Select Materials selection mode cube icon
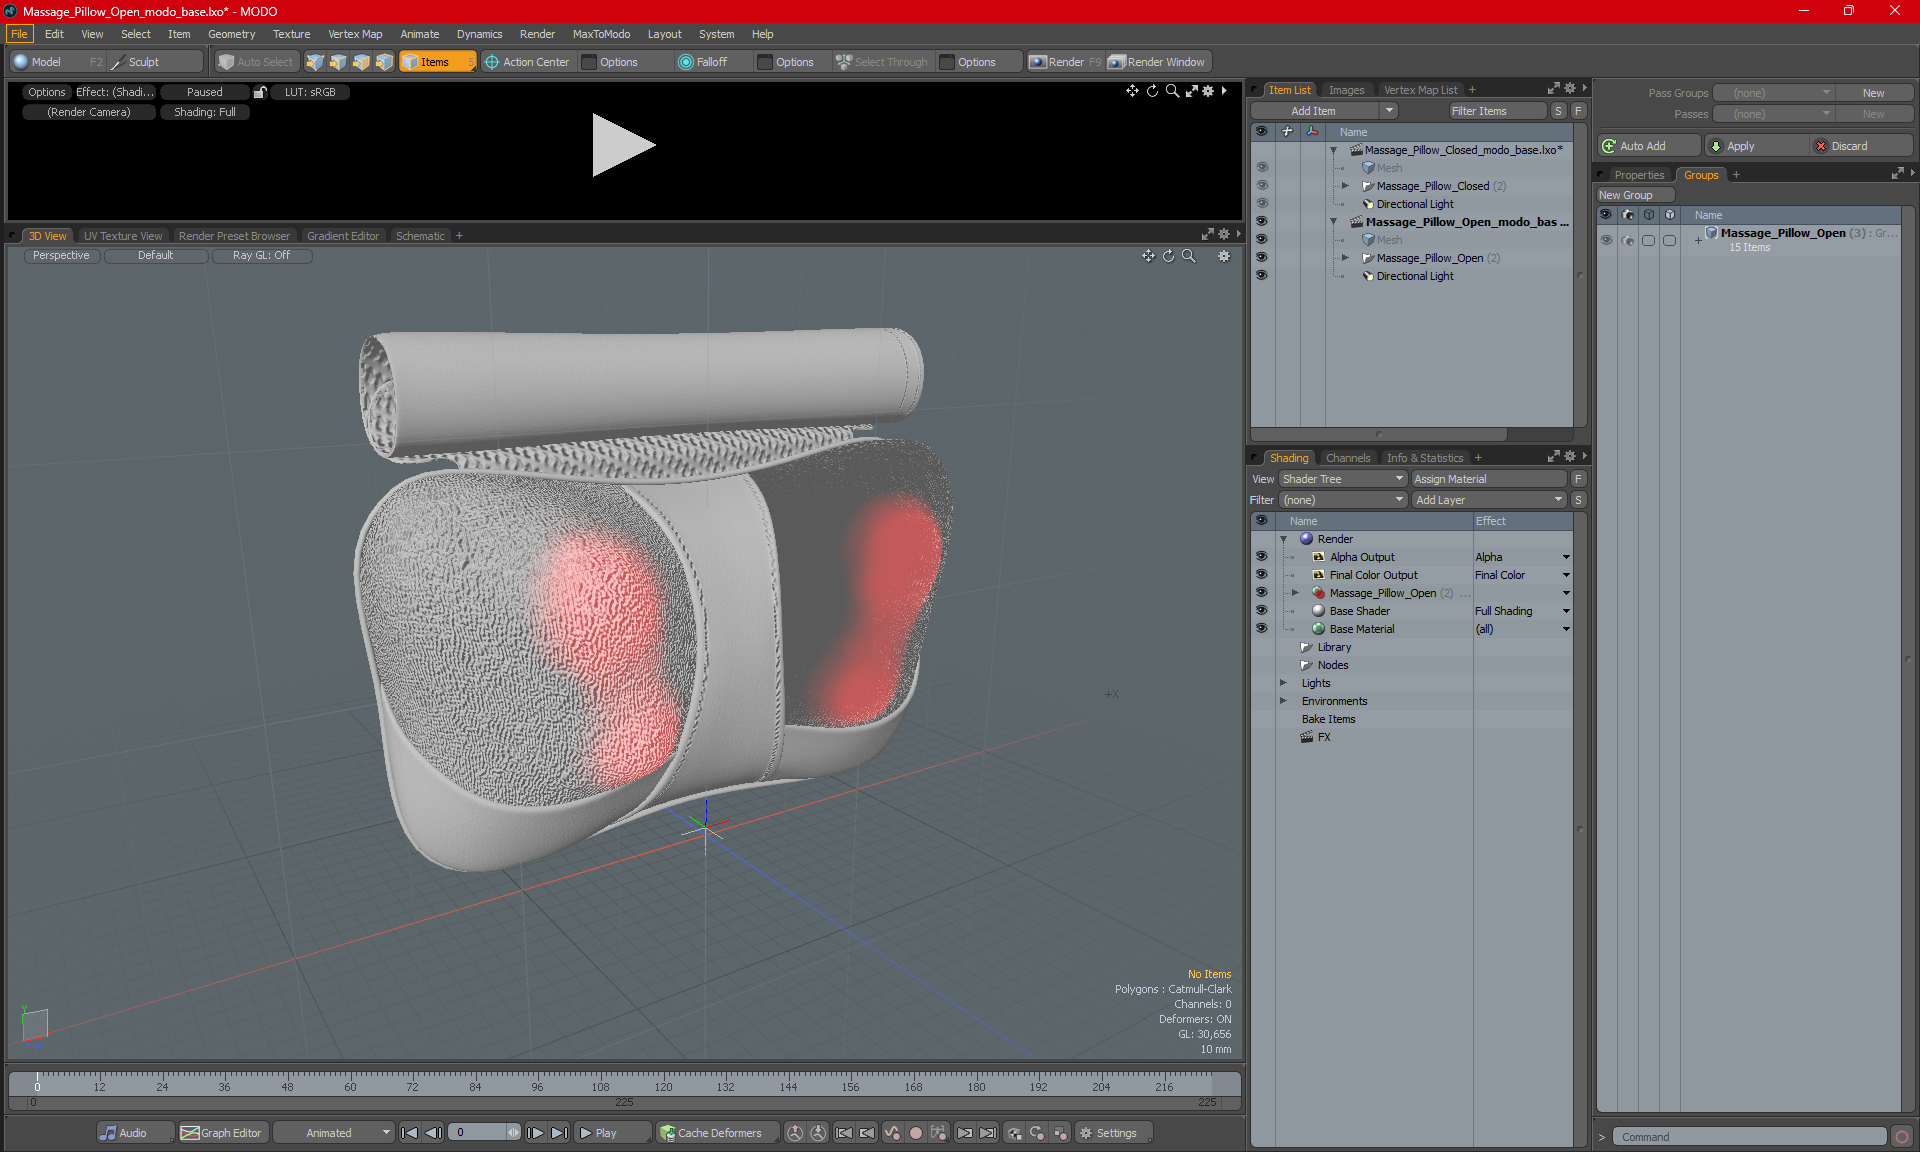Screen dimensions: 1920x1152 pyautogui.click(x=384, y=62)
